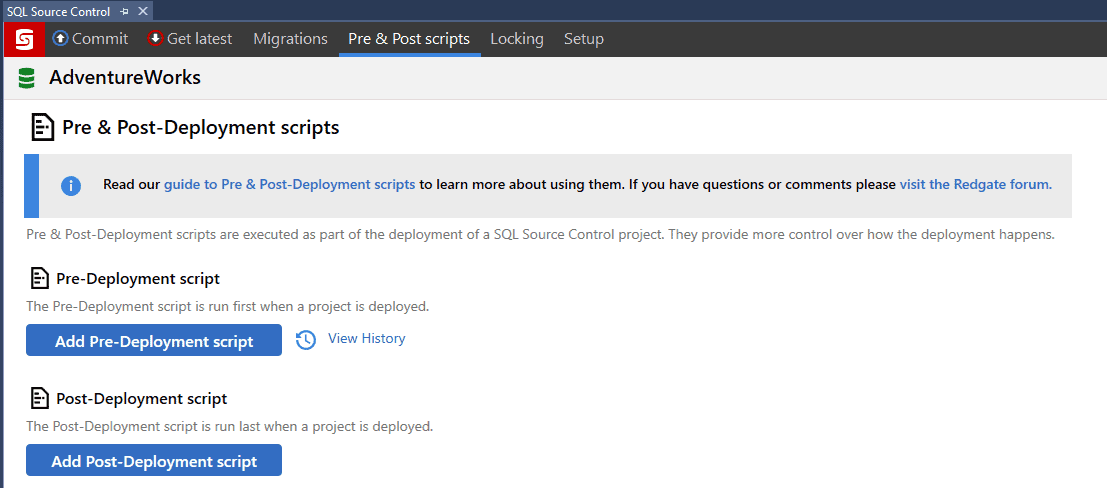Image resolution: width=1107 pixels, height=488 pixels.
Task: Toggle the pin icon on SQL Source Control tab
Action: click(x=124, y=11)
